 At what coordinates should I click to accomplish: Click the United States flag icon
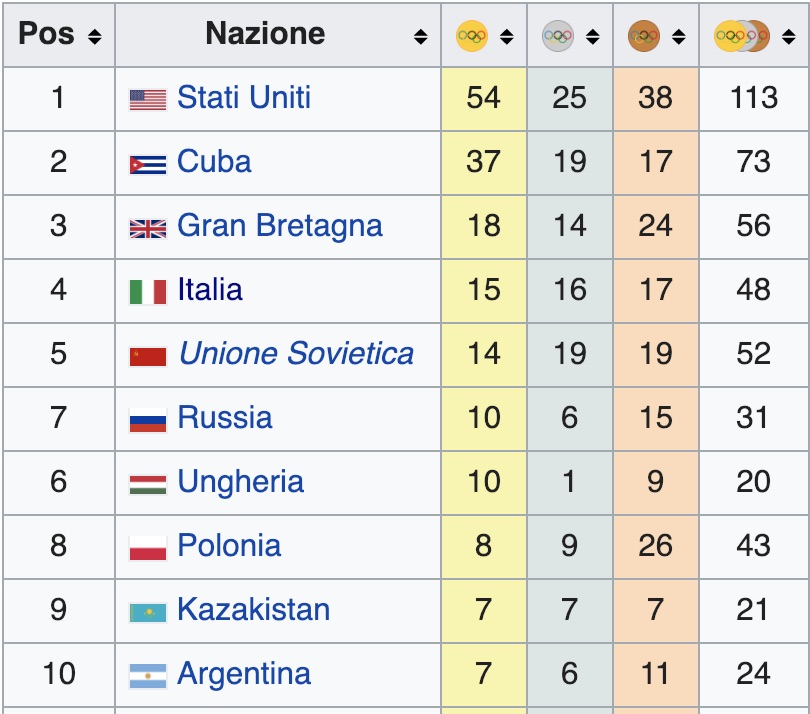coord(148,99)
